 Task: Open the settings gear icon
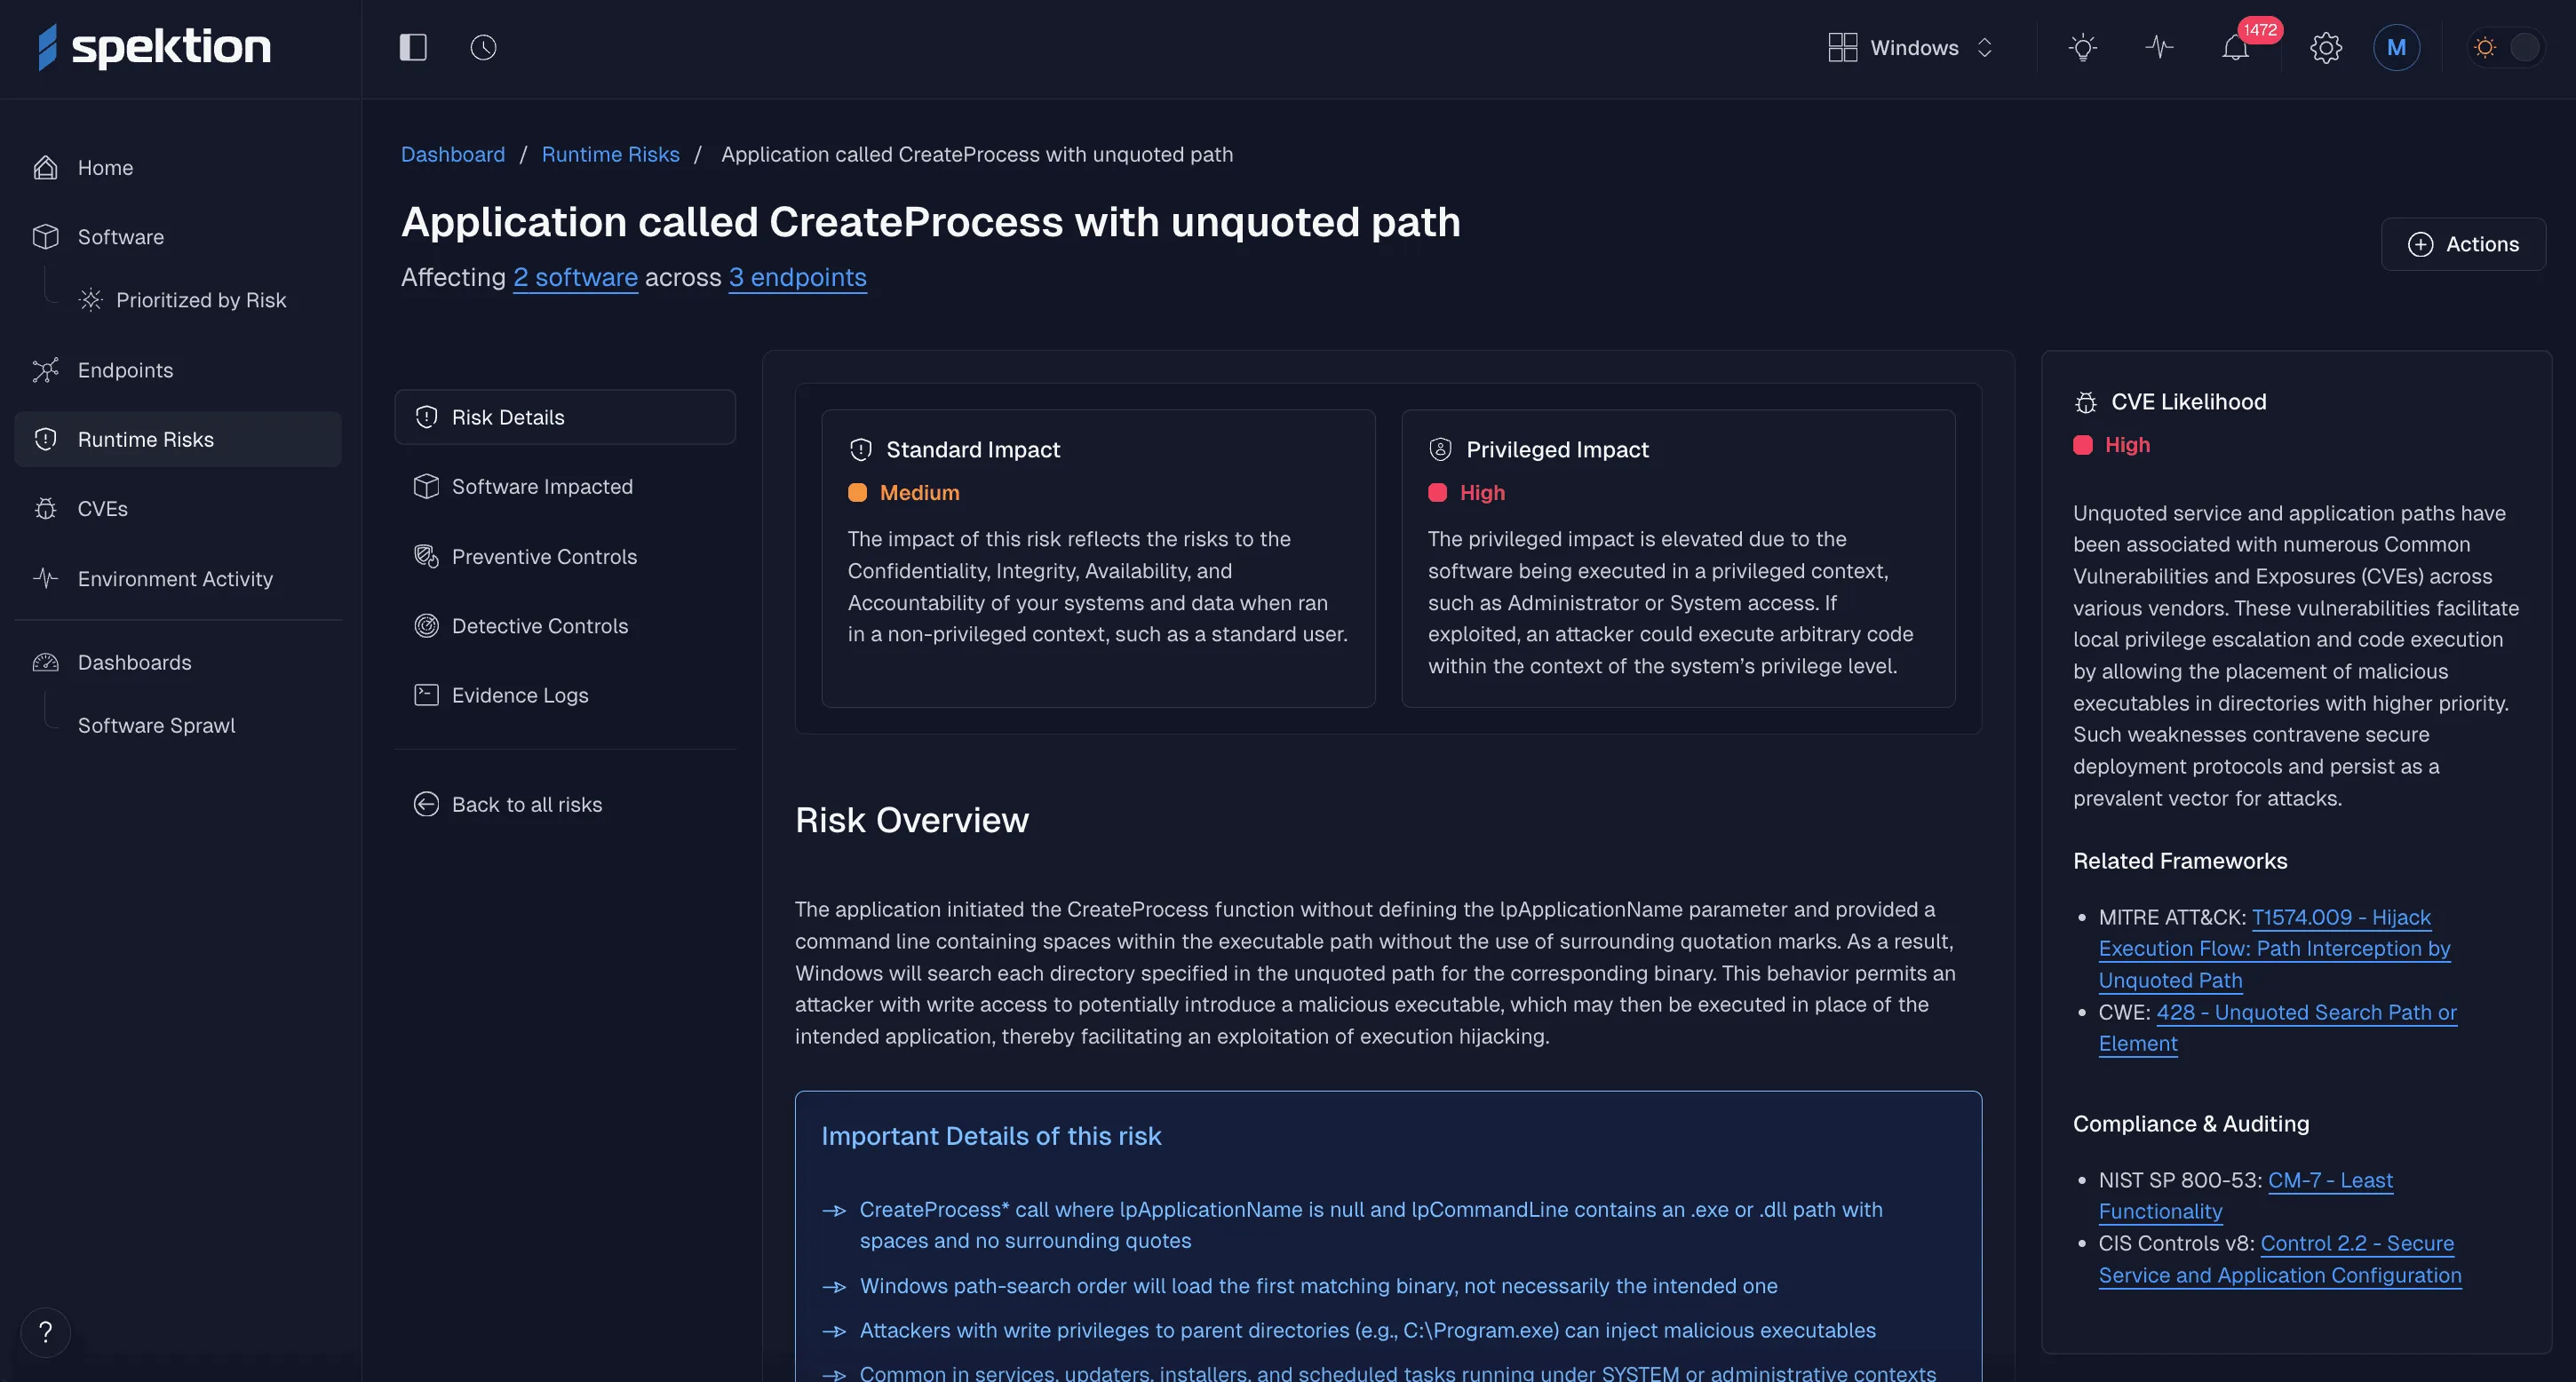[2325, 47]
